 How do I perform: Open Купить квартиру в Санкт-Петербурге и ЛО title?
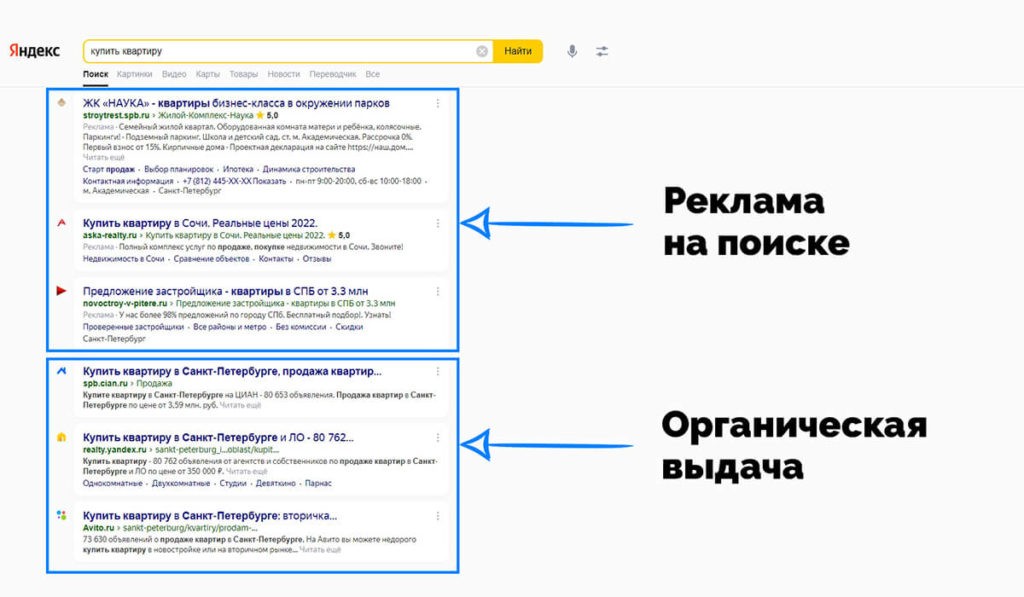tap(218, 437)
